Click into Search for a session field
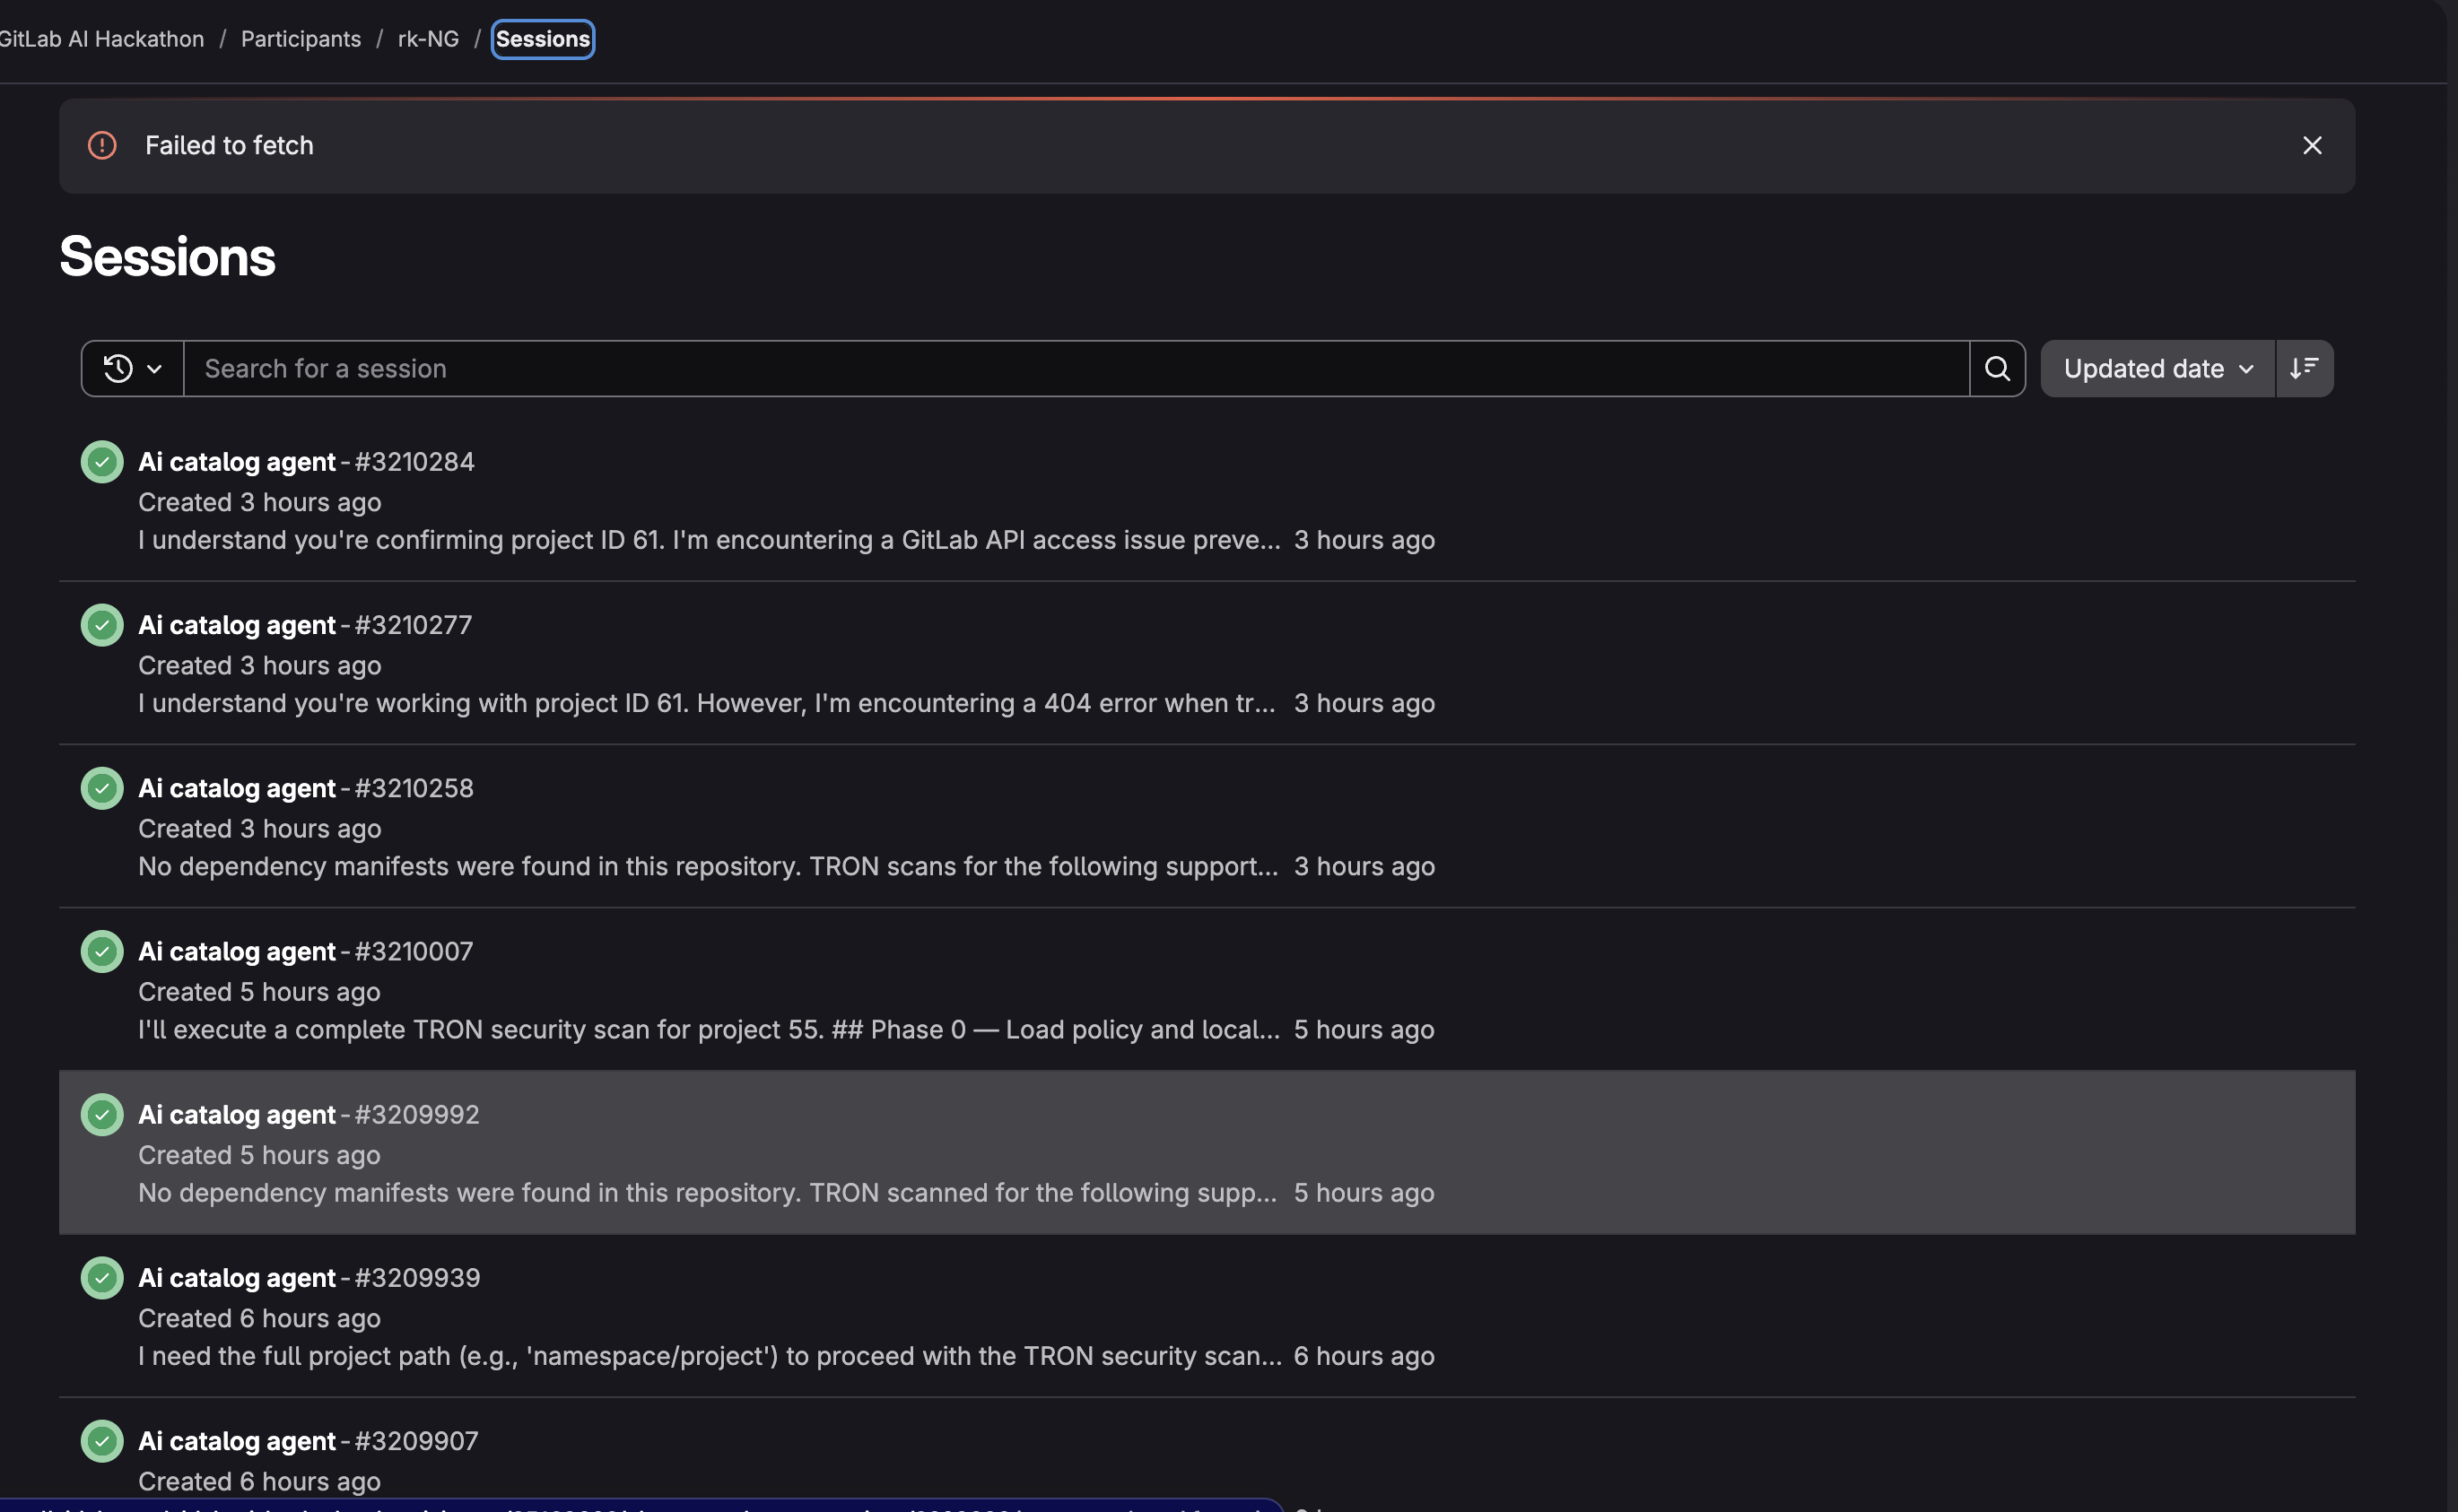The width and height of the screenshot is (2458, 1512). click(1075, 369)
